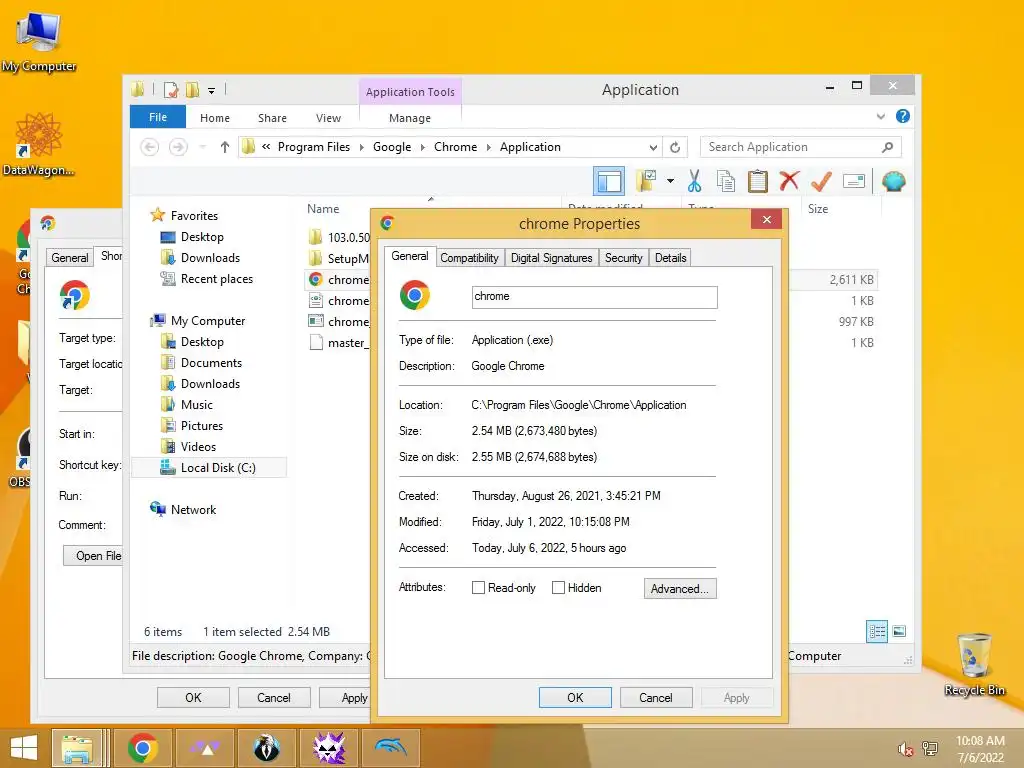The width and height of the screenshot is (1024, 768).
Task: Click the Back arrow in Explorer
Action: click(150, 147)
